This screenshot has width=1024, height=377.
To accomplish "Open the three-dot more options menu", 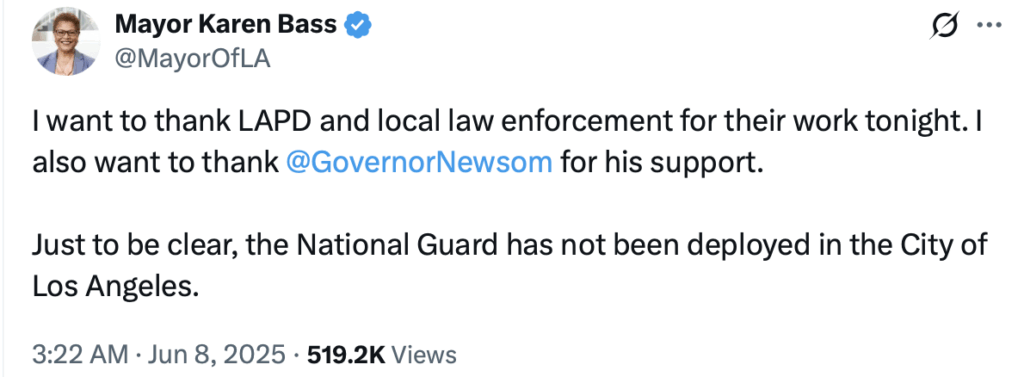I will (x=989, y=25).
